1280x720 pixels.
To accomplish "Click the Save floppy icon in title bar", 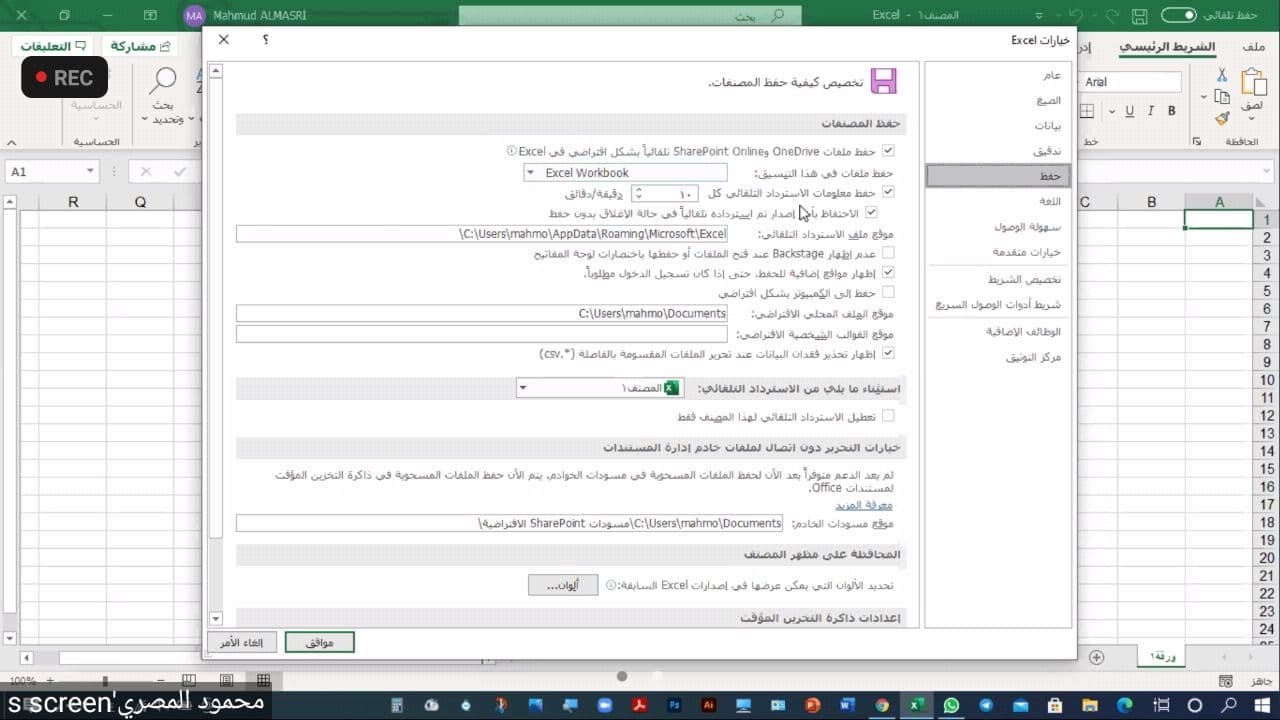I will click(x=1141, y=15).
